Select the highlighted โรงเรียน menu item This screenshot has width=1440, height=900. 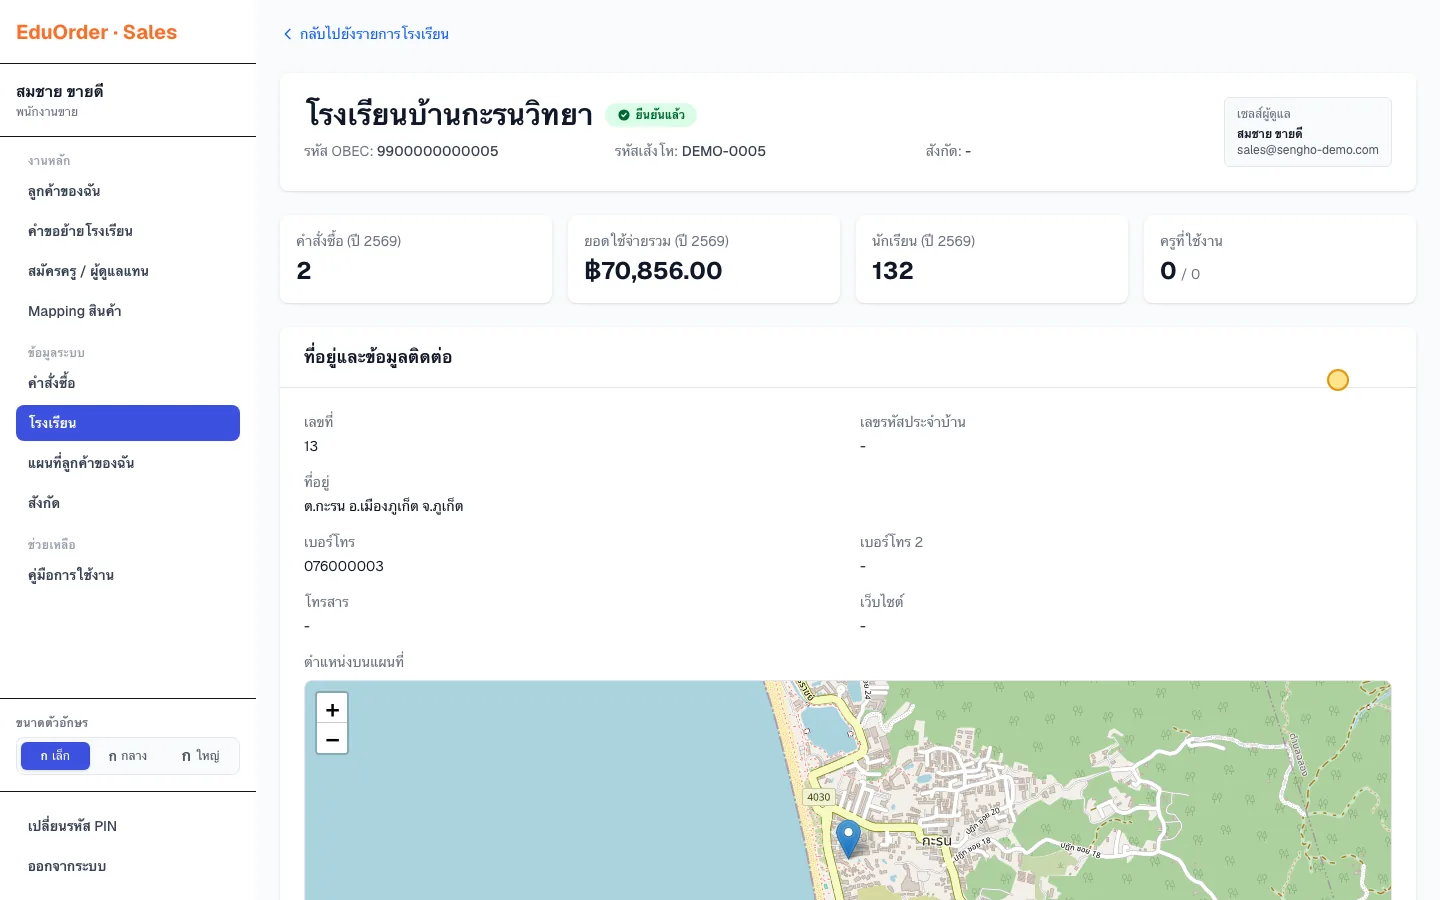(128, 423)
